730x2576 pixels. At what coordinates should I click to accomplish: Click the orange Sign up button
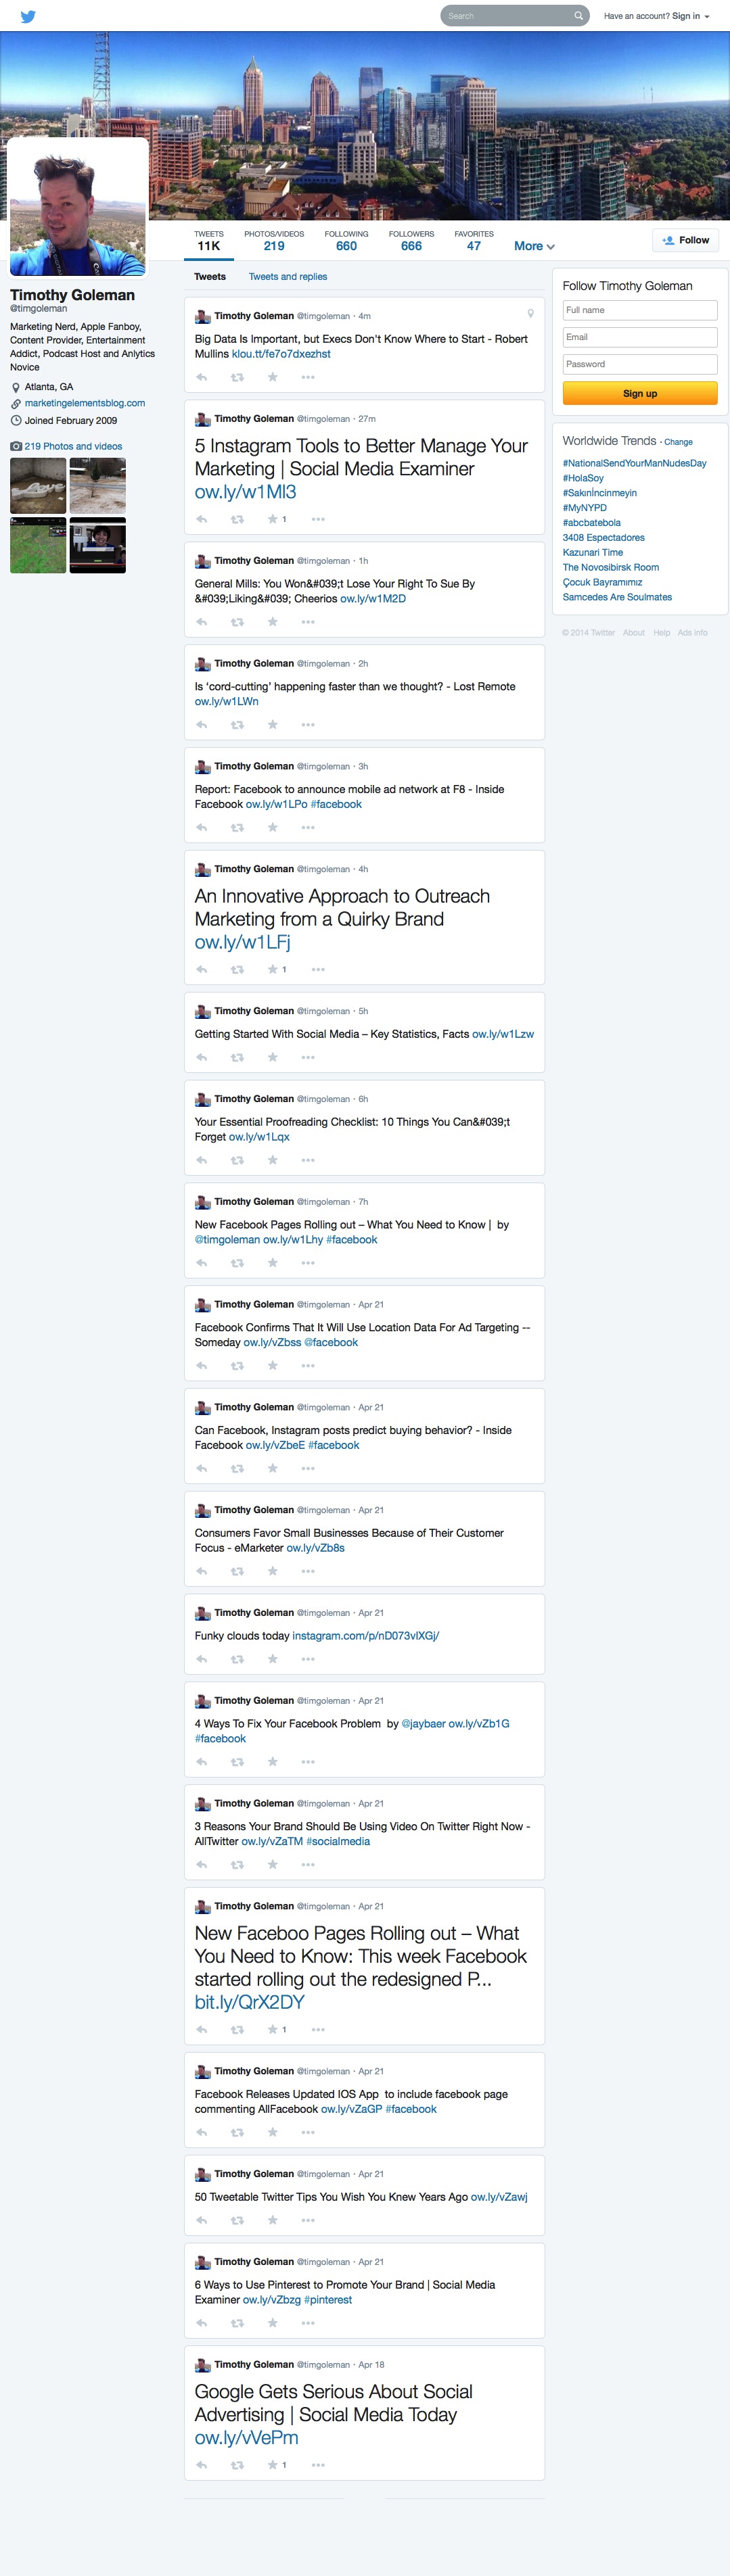(640, 393)
